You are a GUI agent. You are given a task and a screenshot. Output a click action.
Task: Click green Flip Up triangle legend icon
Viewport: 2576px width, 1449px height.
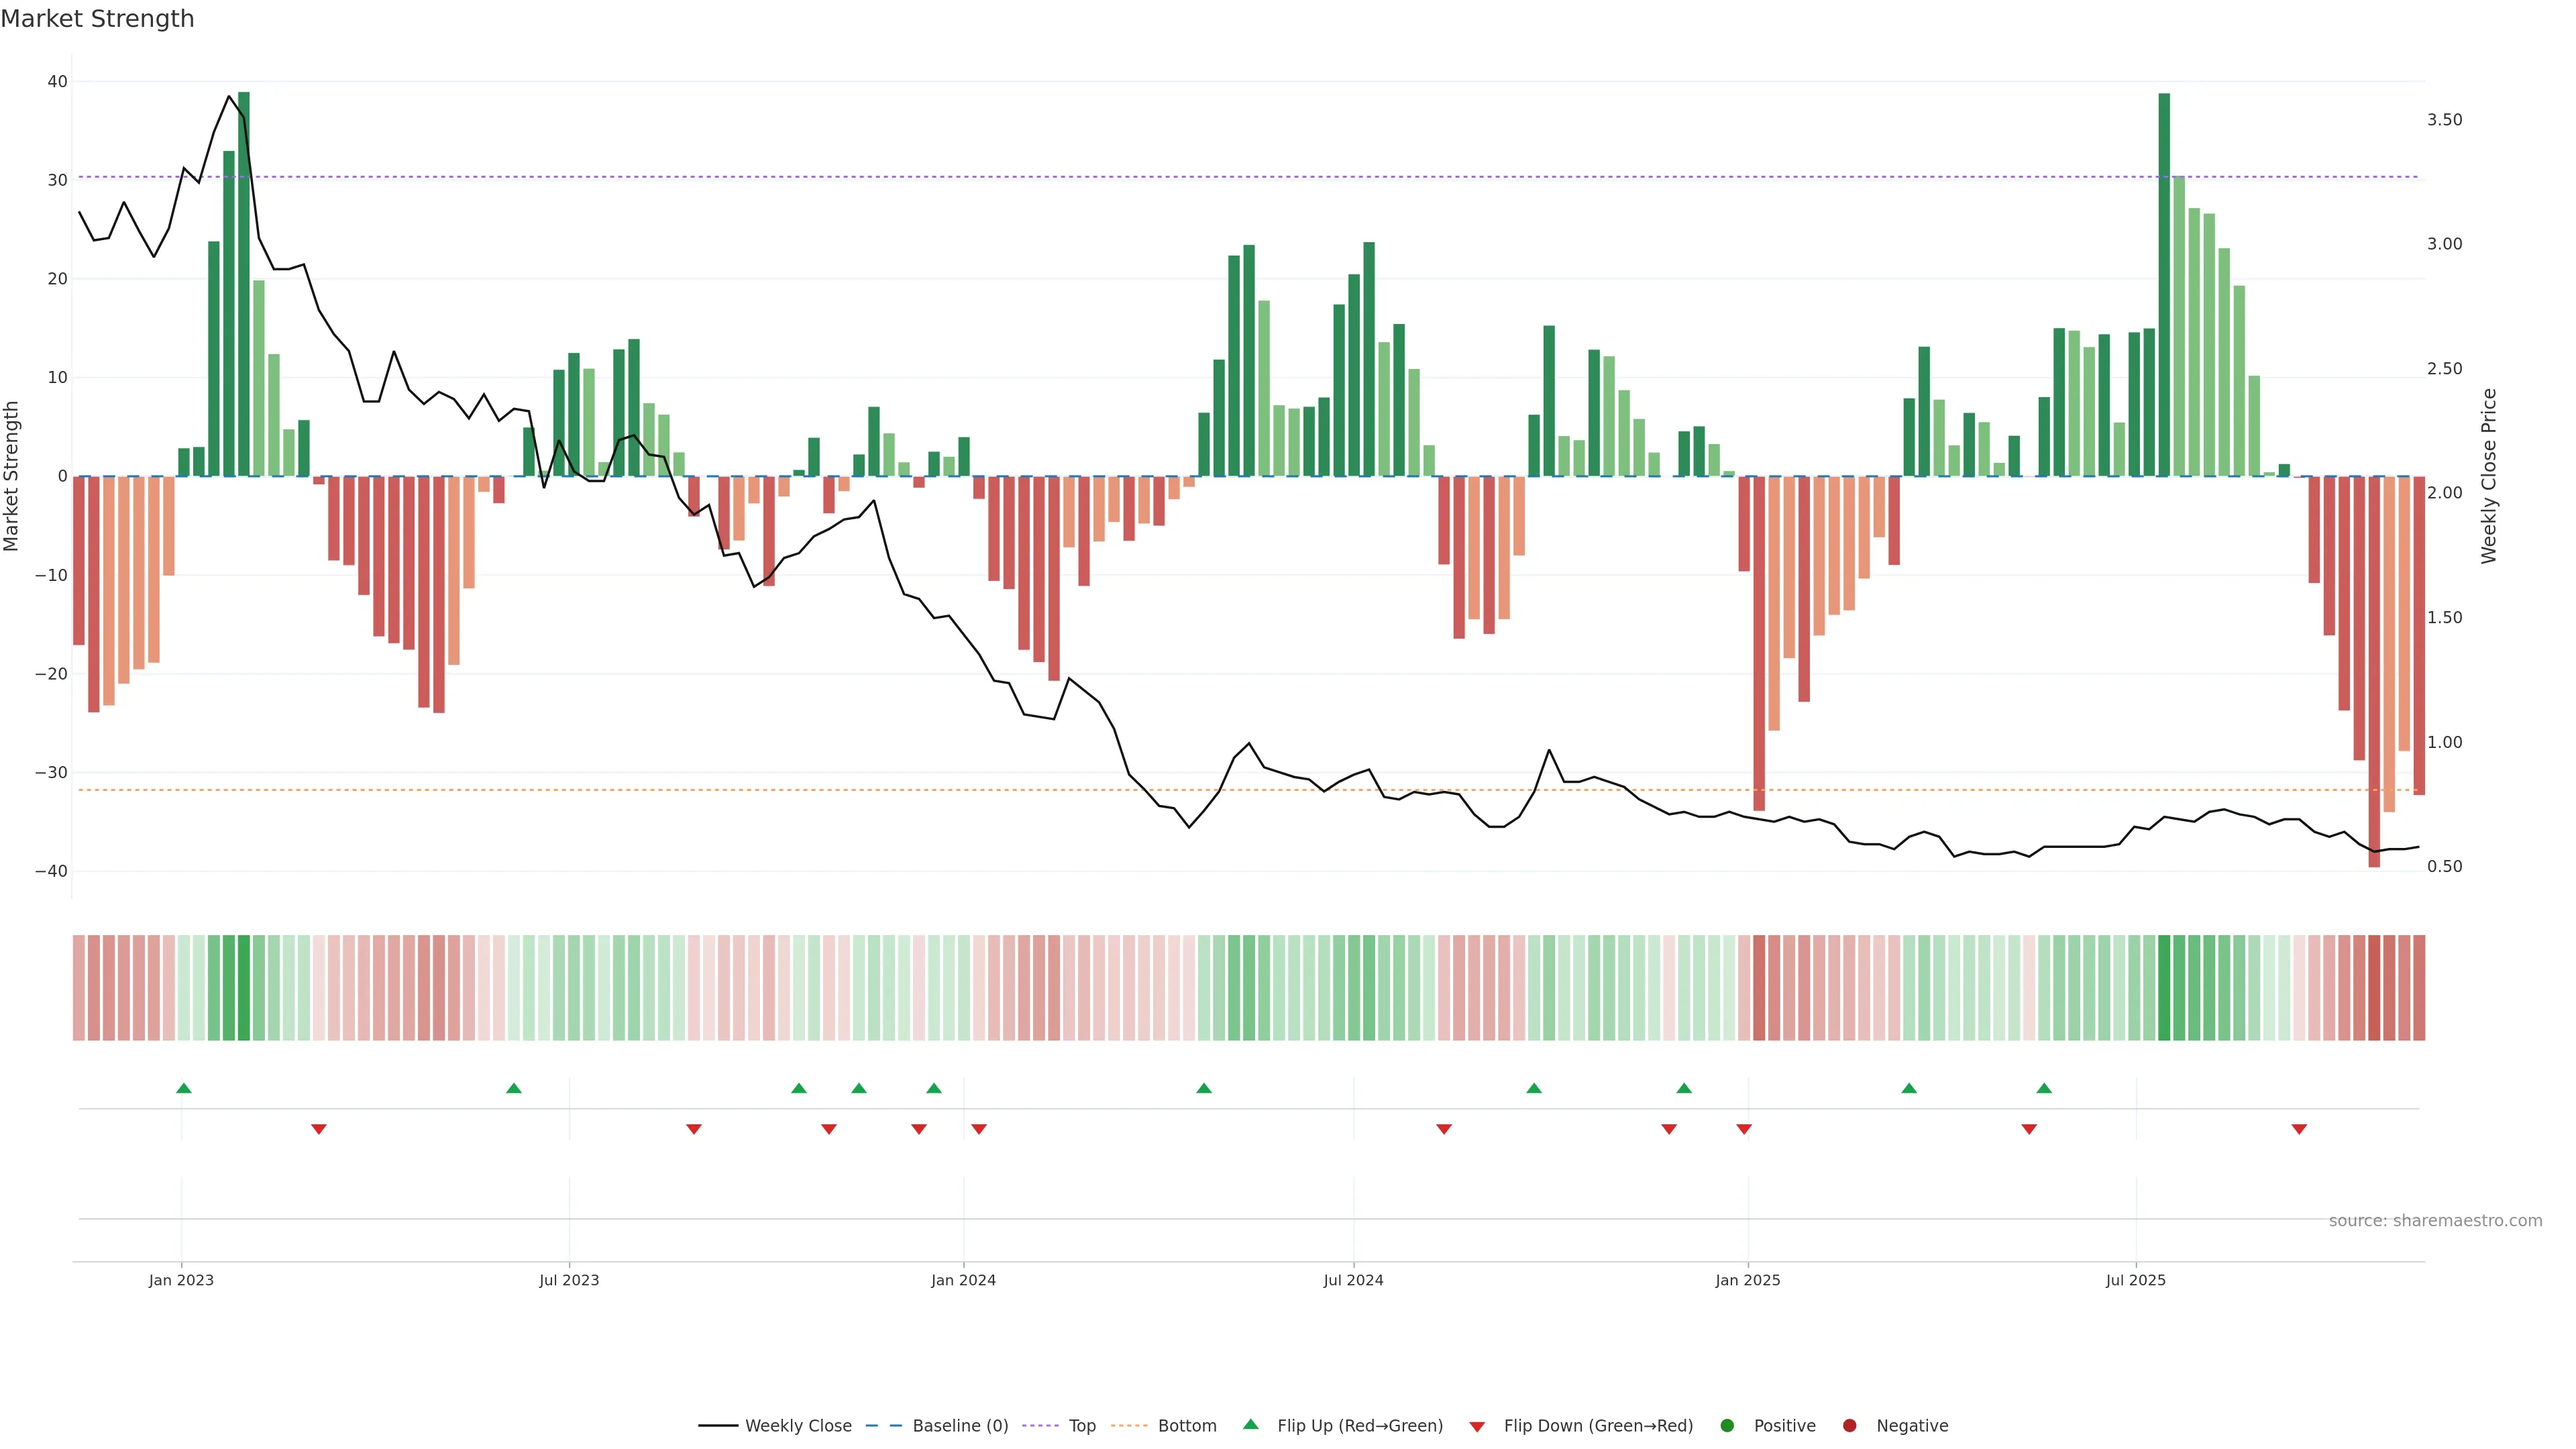click(x=1250, y=1424)
